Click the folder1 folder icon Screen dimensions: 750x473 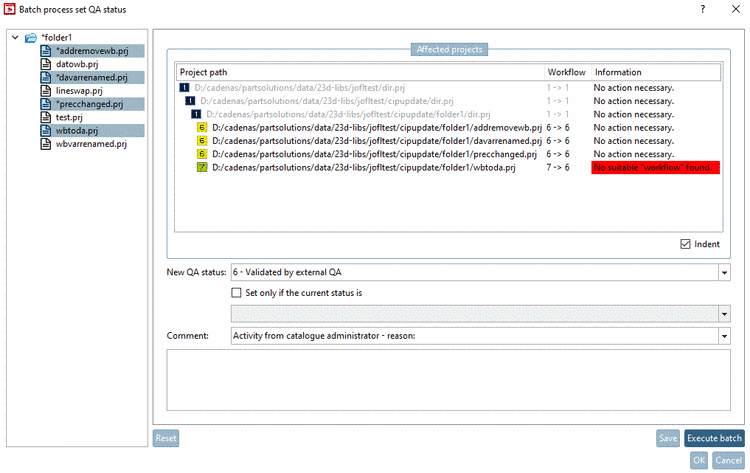31,37
